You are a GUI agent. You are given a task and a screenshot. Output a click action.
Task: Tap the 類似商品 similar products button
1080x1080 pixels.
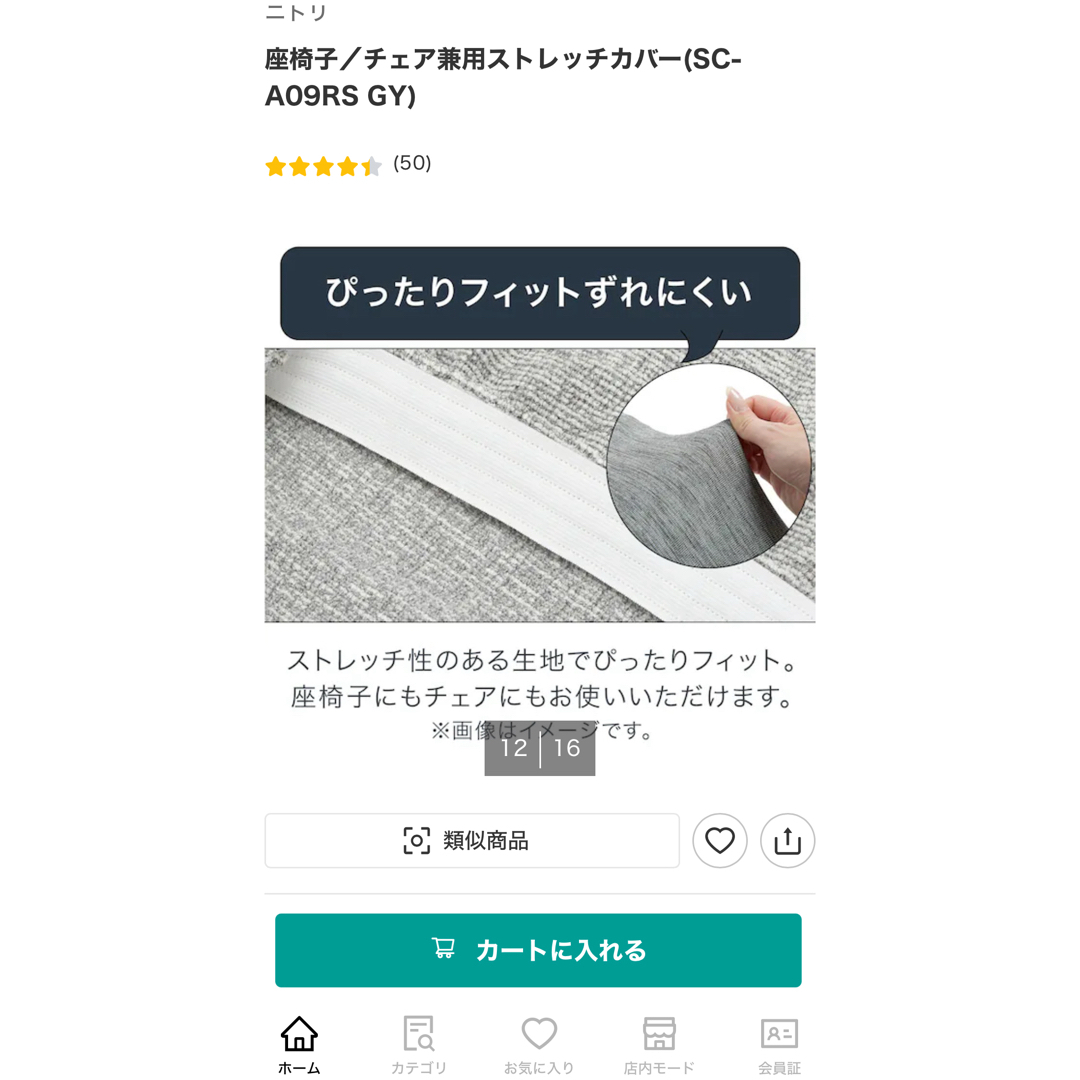472,840
